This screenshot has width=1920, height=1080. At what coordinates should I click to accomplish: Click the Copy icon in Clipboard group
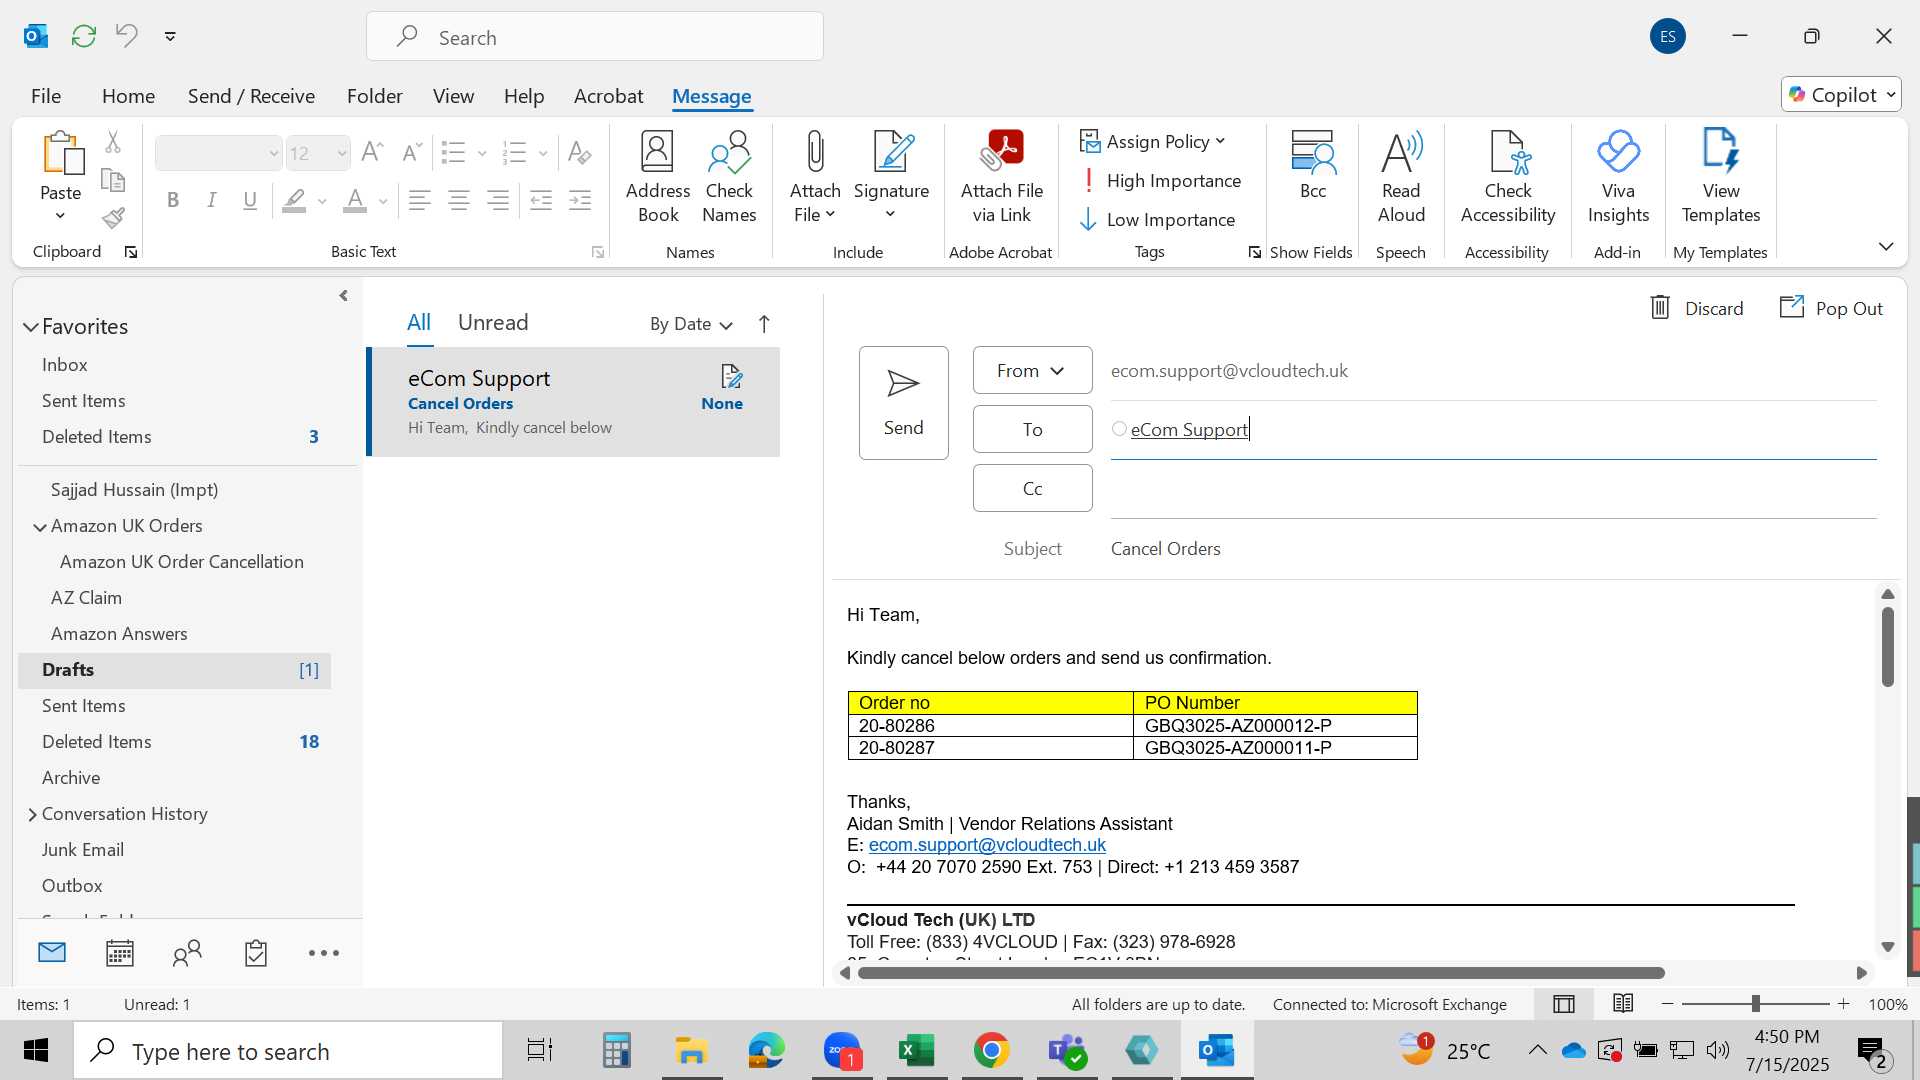113,180
